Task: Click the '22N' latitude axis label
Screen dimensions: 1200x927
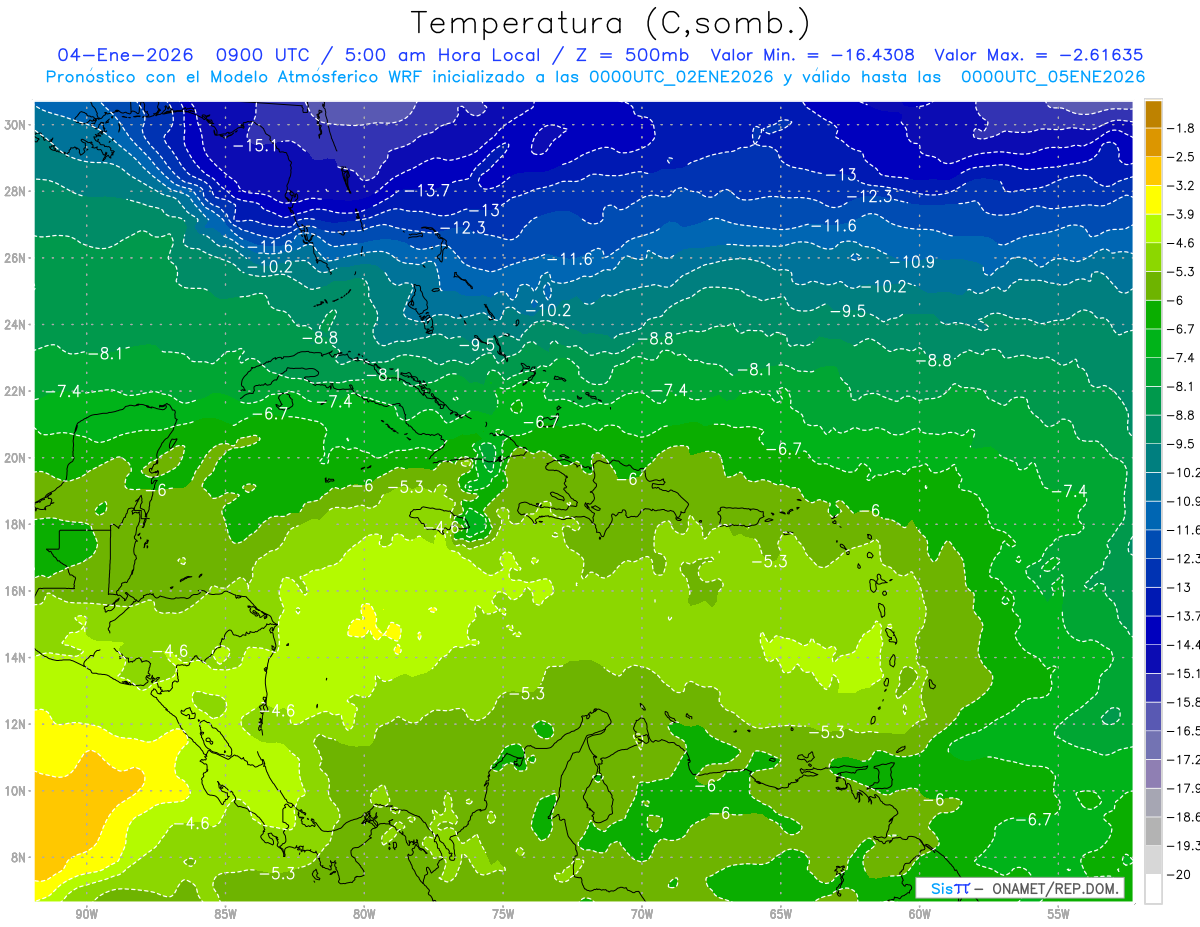Action: click(17, 391)
